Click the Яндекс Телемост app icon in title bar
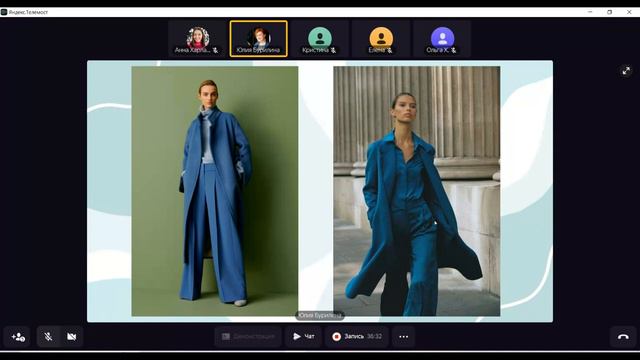640x360 pixels. click(4, 12)
